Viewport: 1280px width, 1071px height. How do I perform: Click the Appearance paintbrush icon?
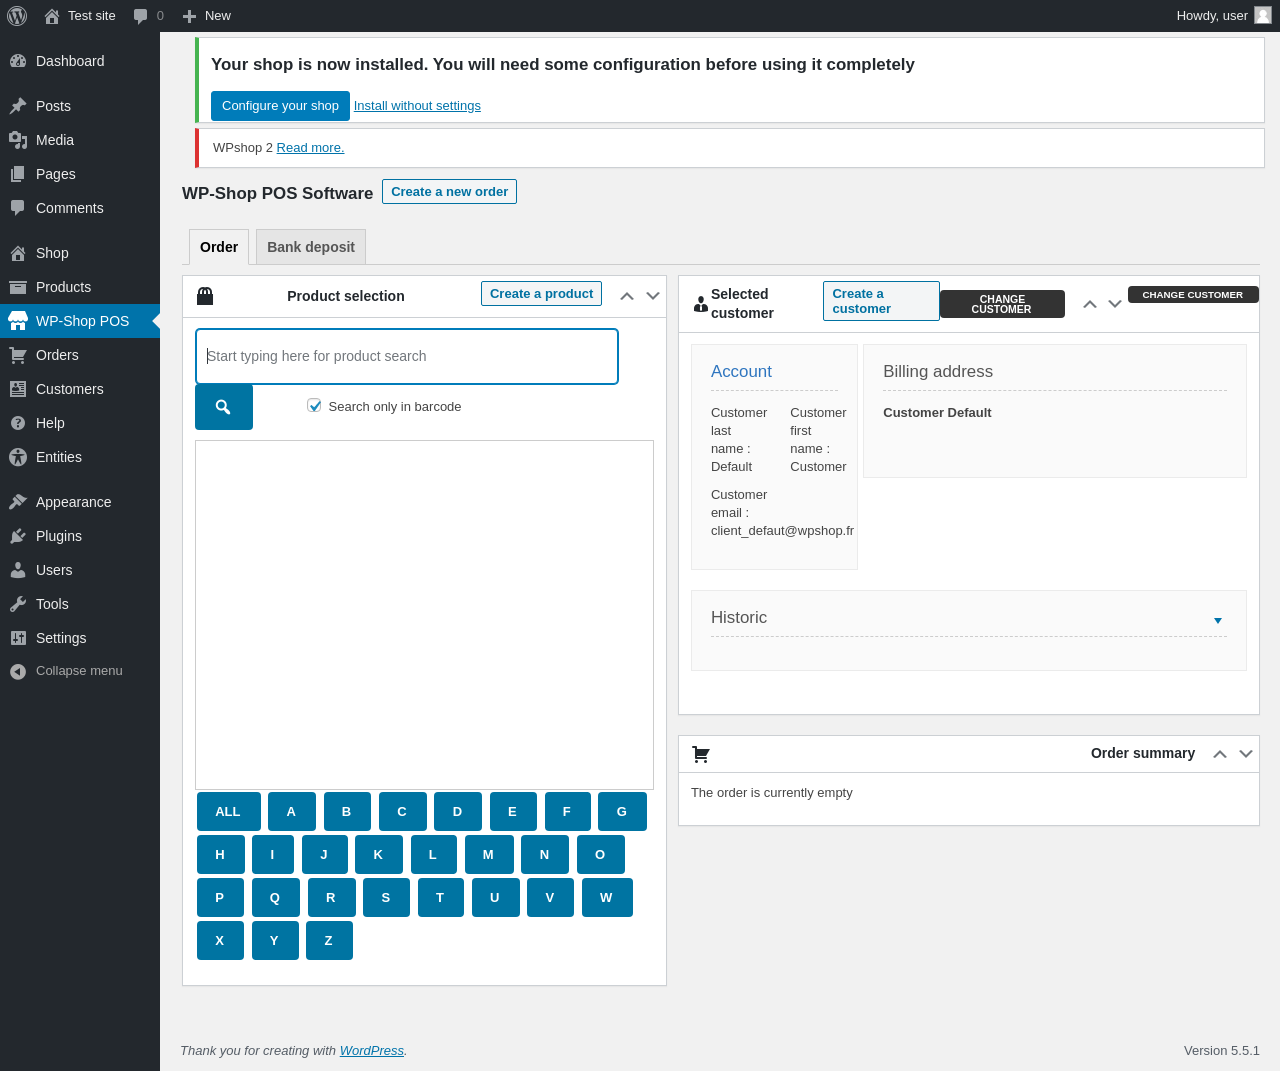point(18,502)
